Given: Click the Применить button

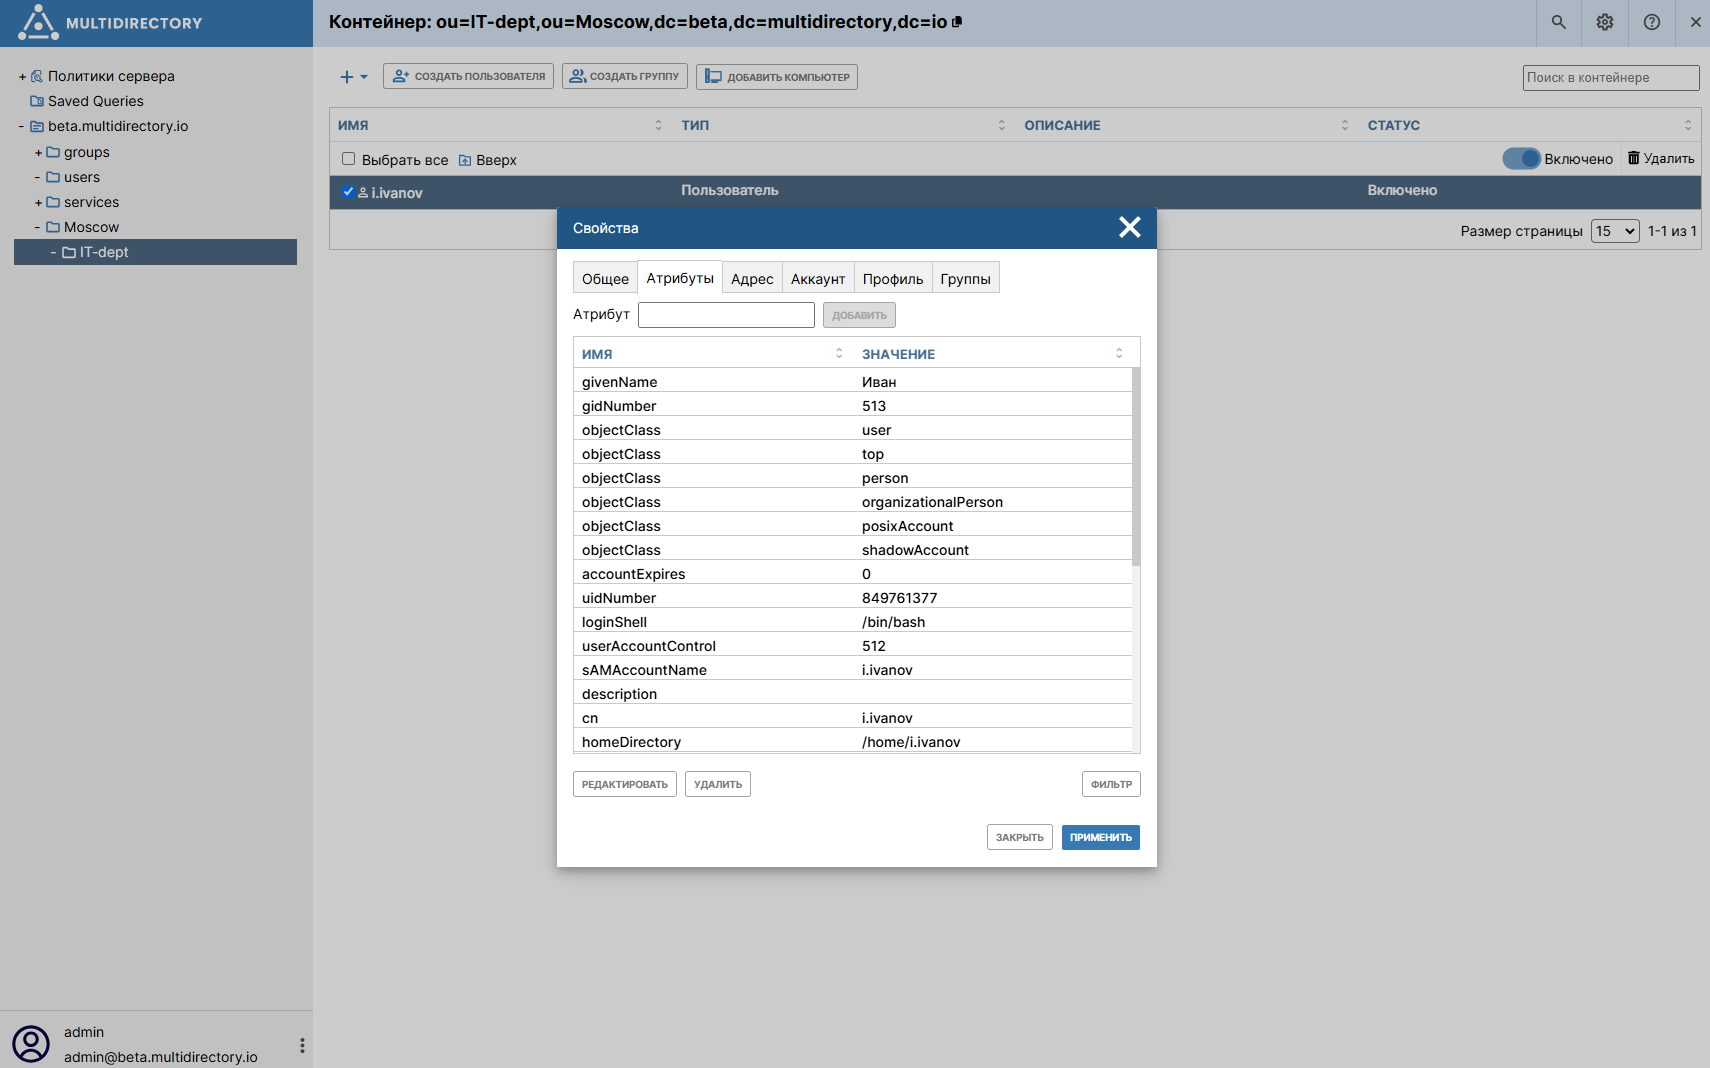Looking at the screenshot, I should (1100, 837).
